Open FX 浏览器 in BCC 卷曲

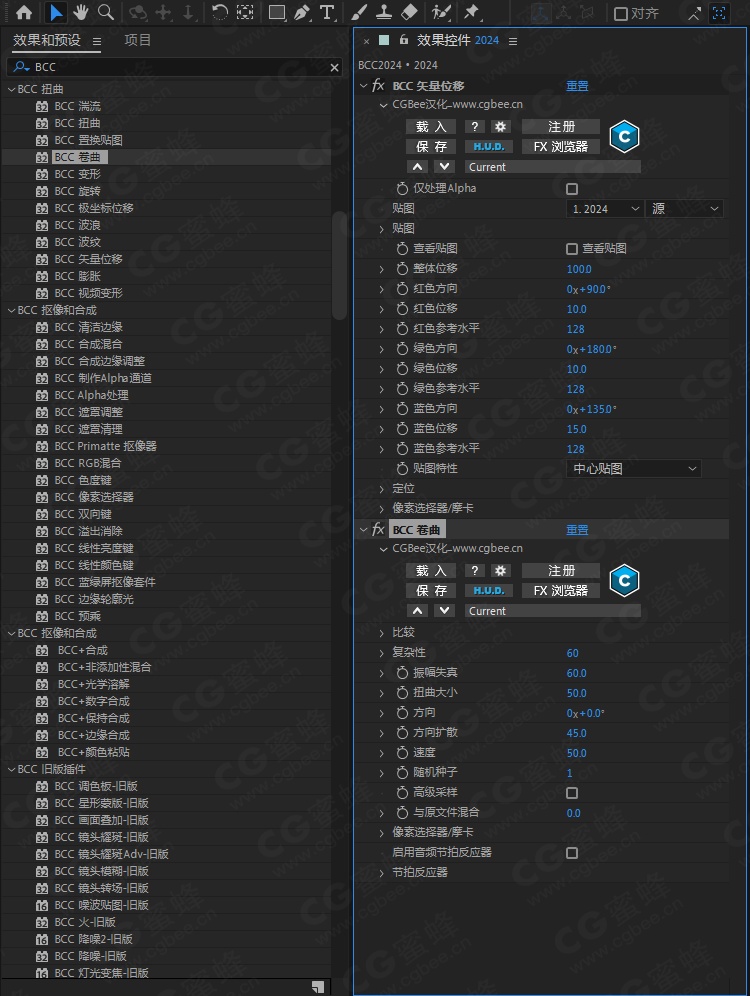[561, 591]
